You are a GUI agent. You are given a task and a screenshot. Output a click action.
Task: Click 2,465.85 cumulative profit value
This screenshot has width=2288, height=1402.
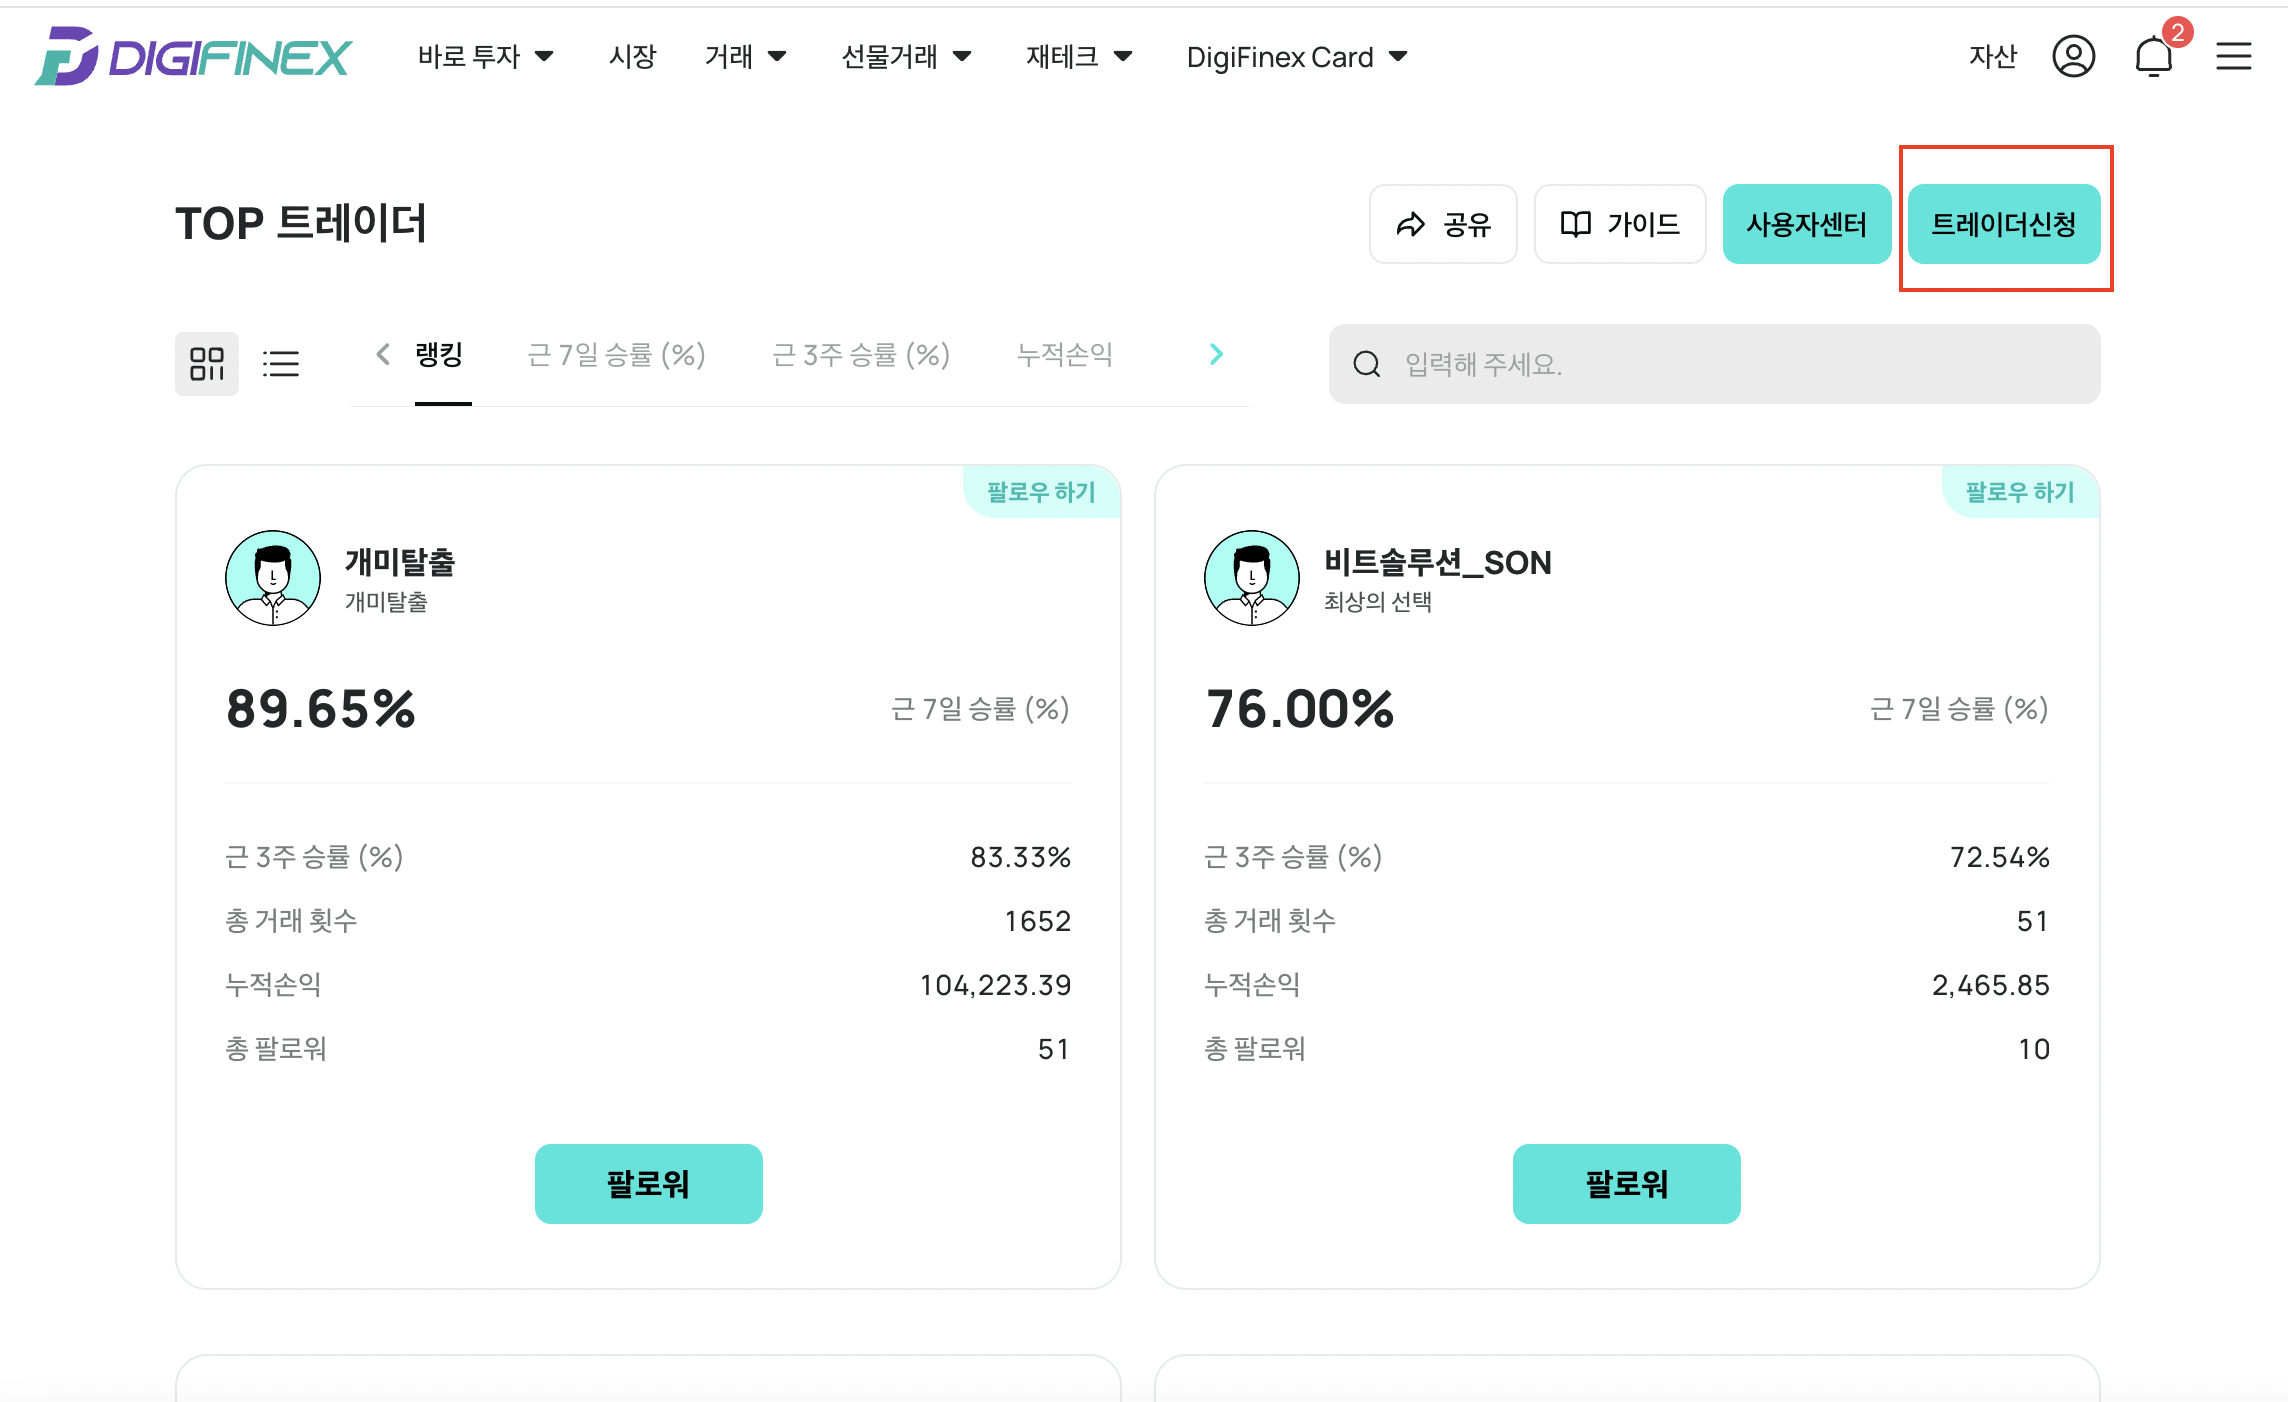pos(1991,986)
